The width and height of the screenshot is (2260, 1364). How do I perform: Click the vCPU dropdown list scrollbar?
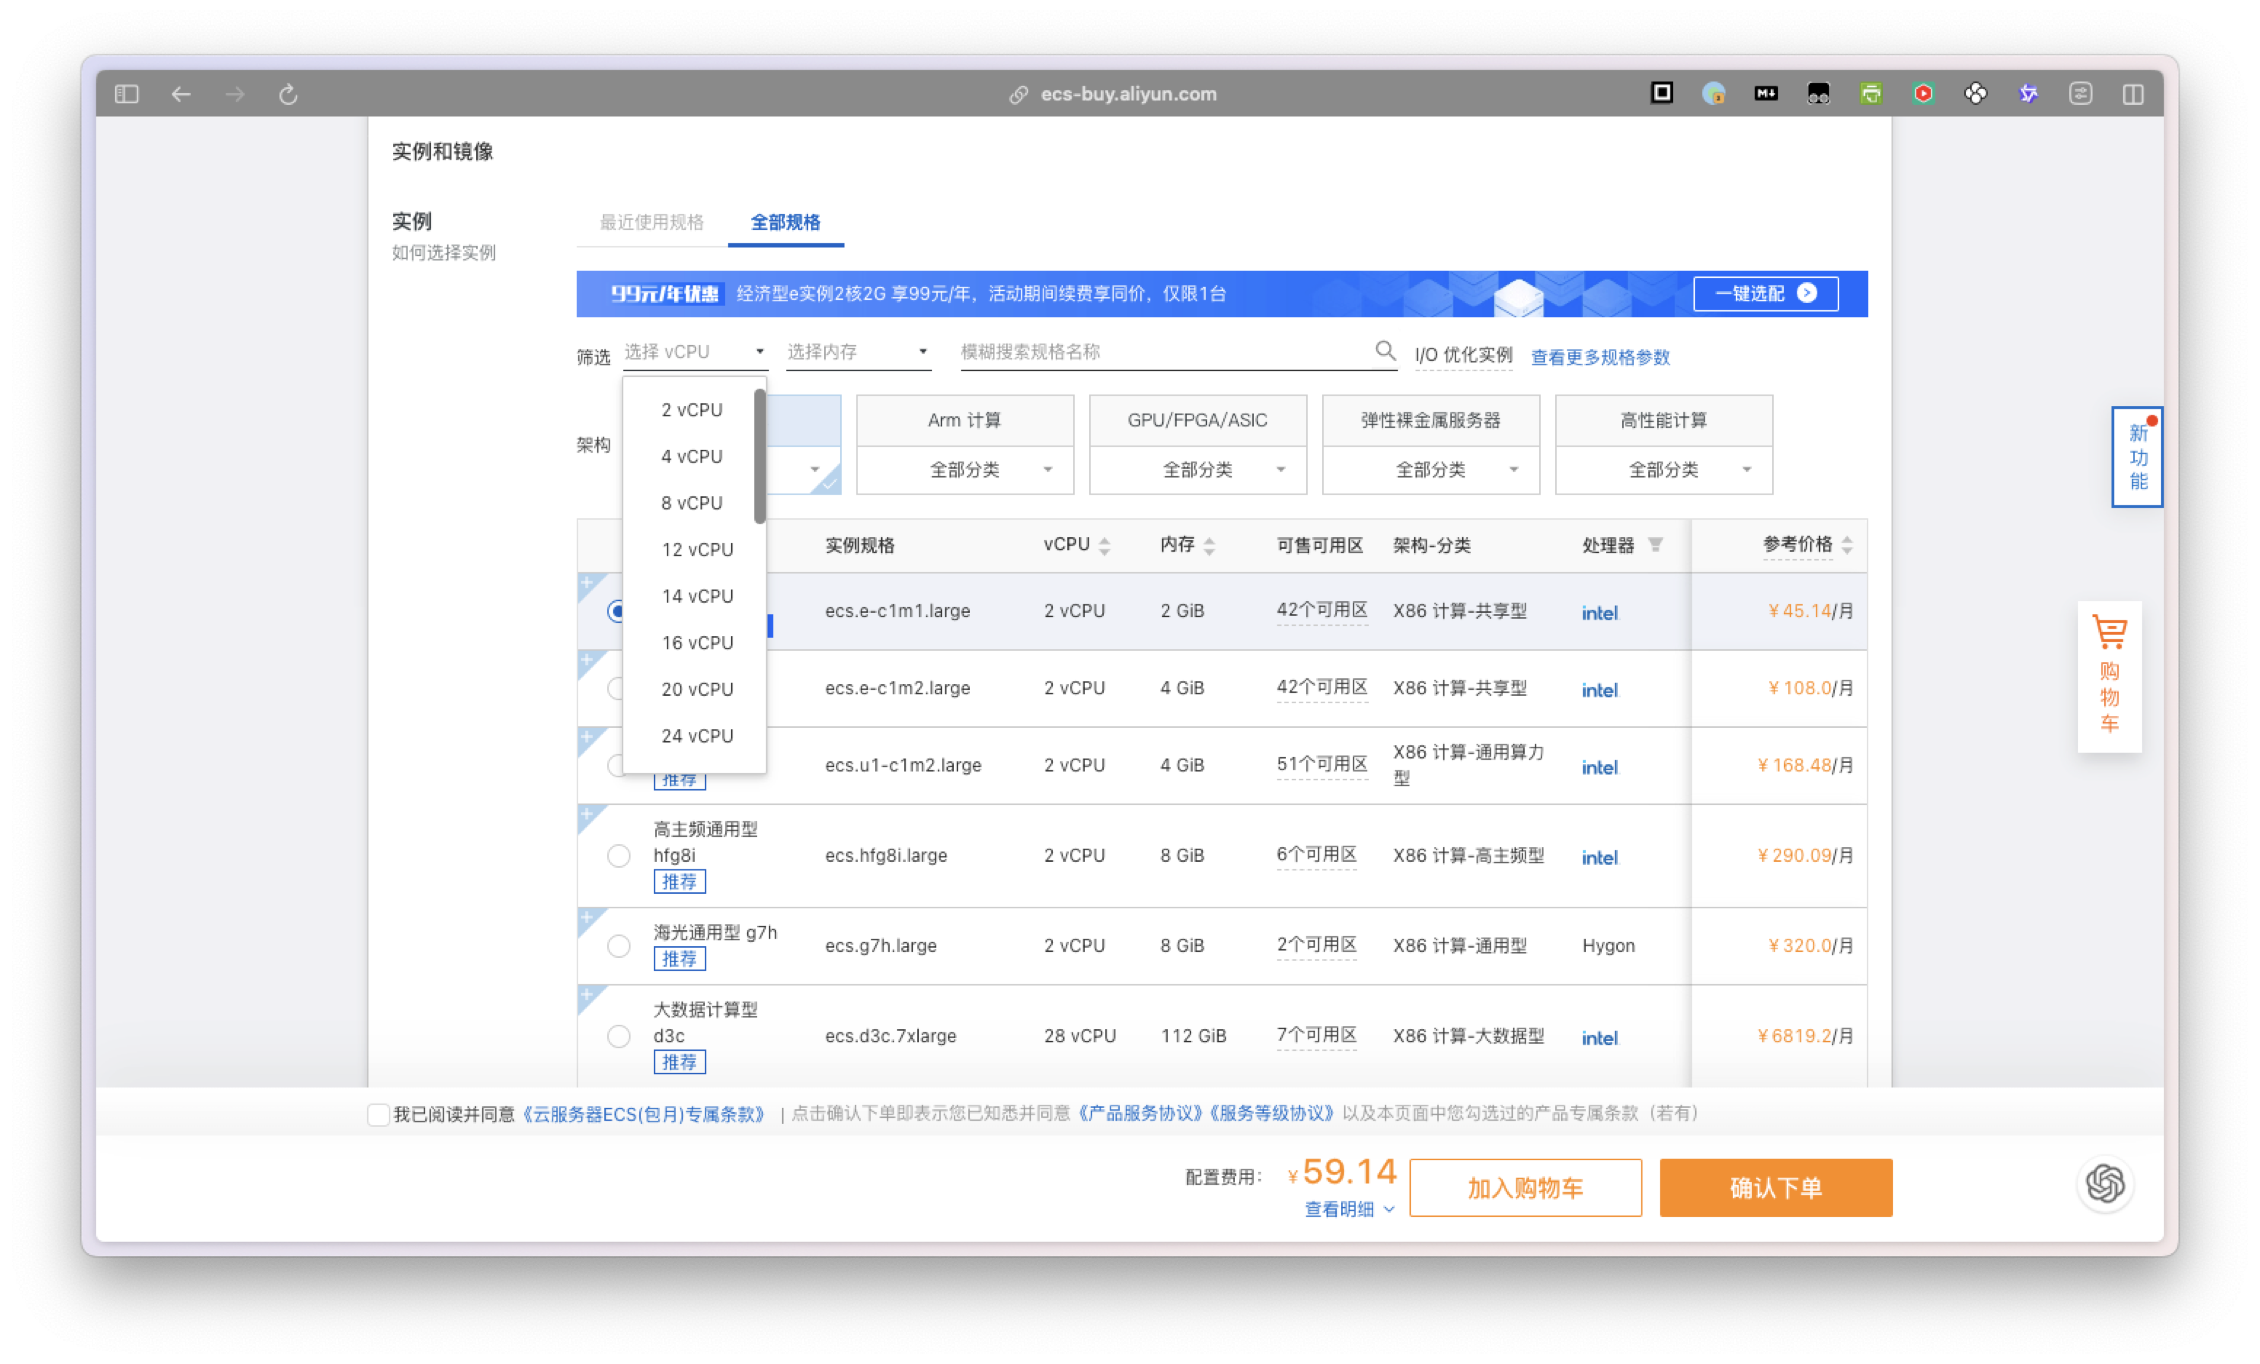[760, 456]
